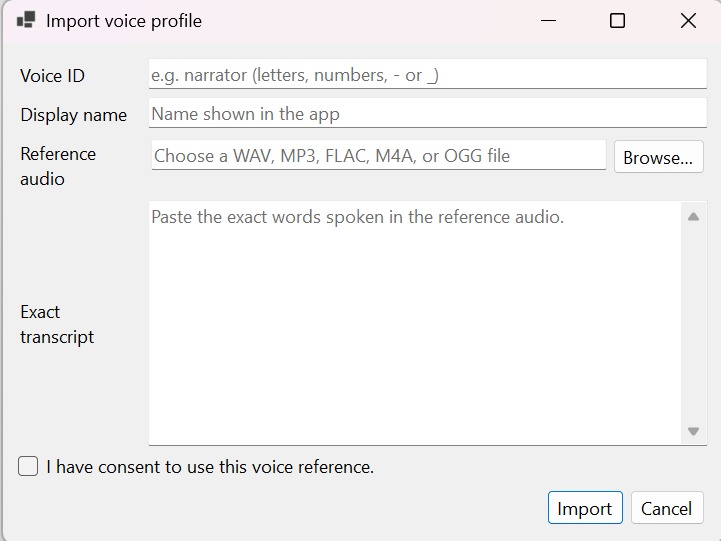
Task: Minimize the Import voice profile window
Action: coord(548,21)
